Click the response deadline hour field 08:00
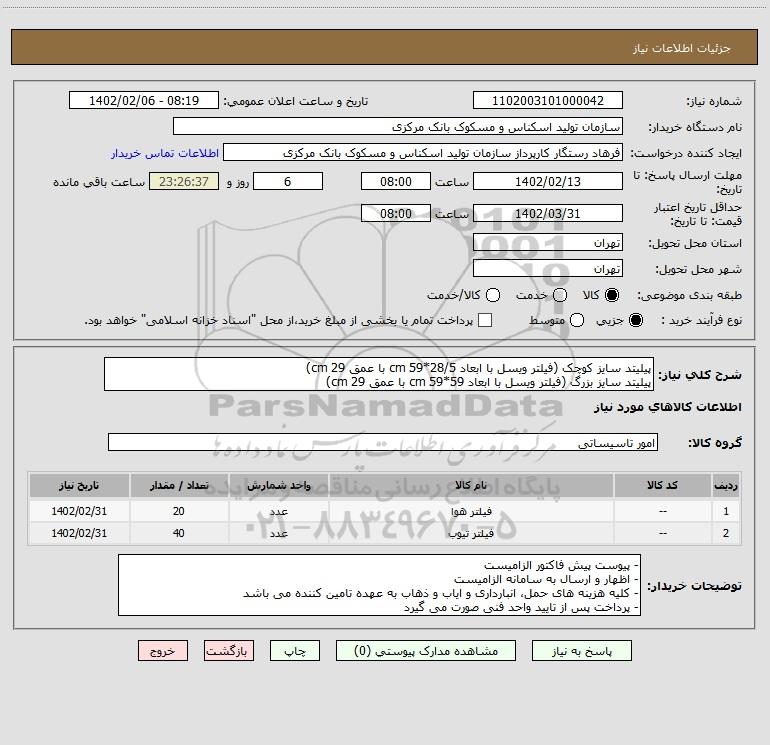770x745 pixels. pos(396,181)
